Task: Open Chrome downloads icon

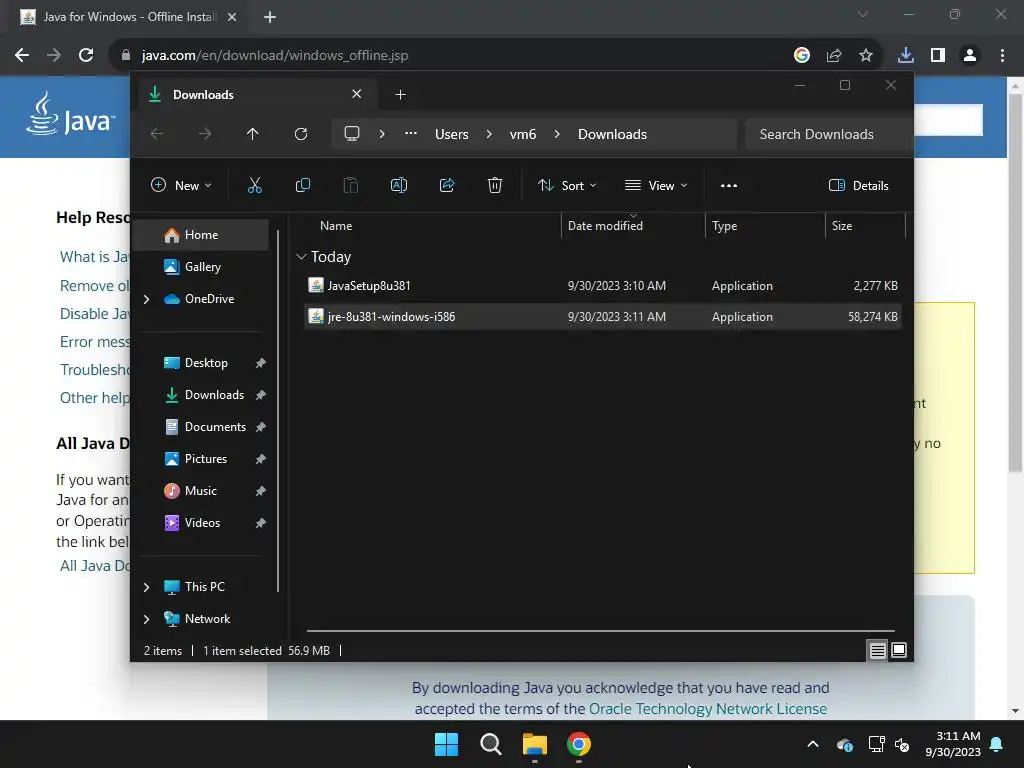Action: [906, 56]
